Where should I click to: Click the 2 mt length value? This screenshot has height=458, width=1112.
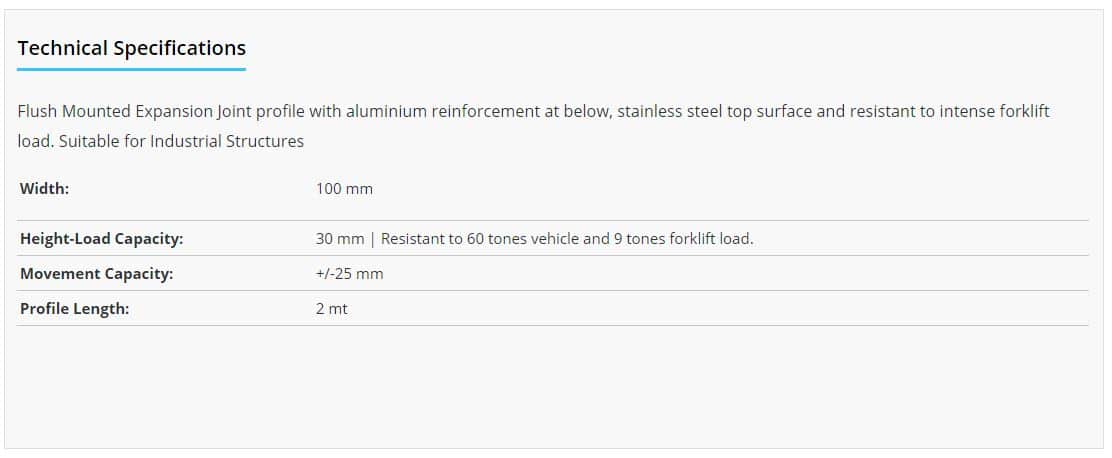point(332,309)
